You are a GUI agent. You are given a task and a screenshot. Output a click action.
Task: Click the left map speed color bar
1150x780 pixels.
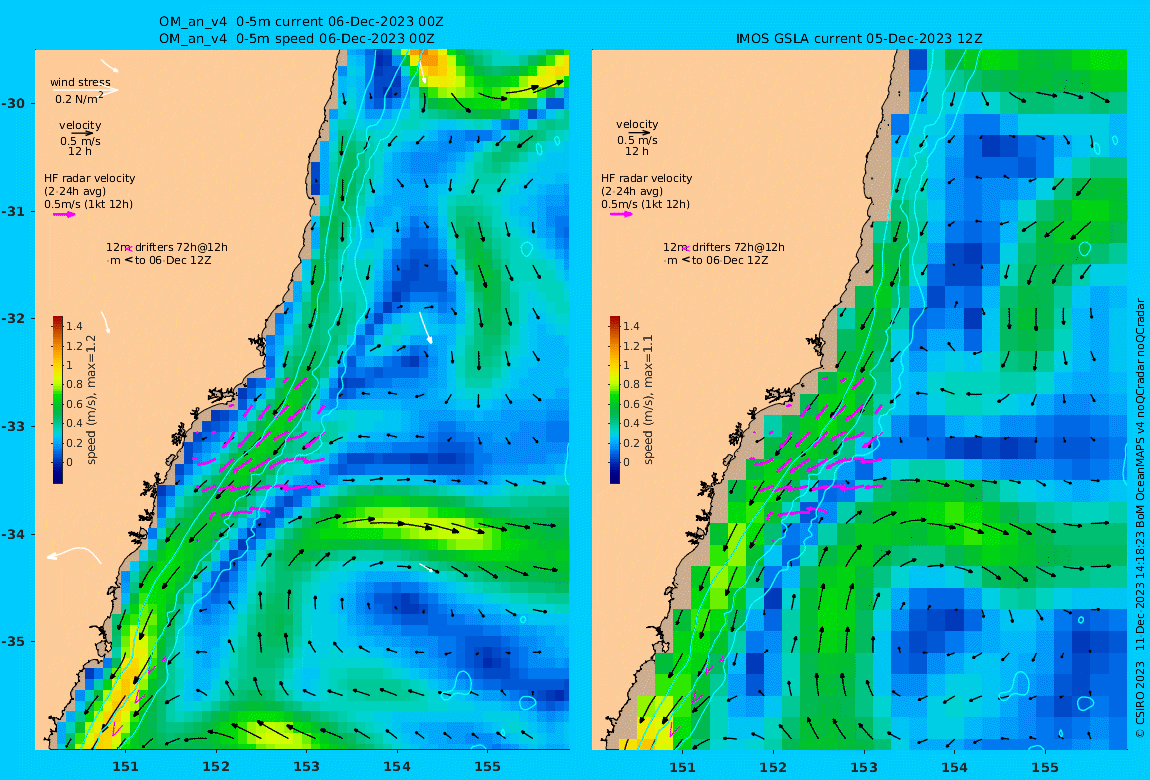pos(58,400)
